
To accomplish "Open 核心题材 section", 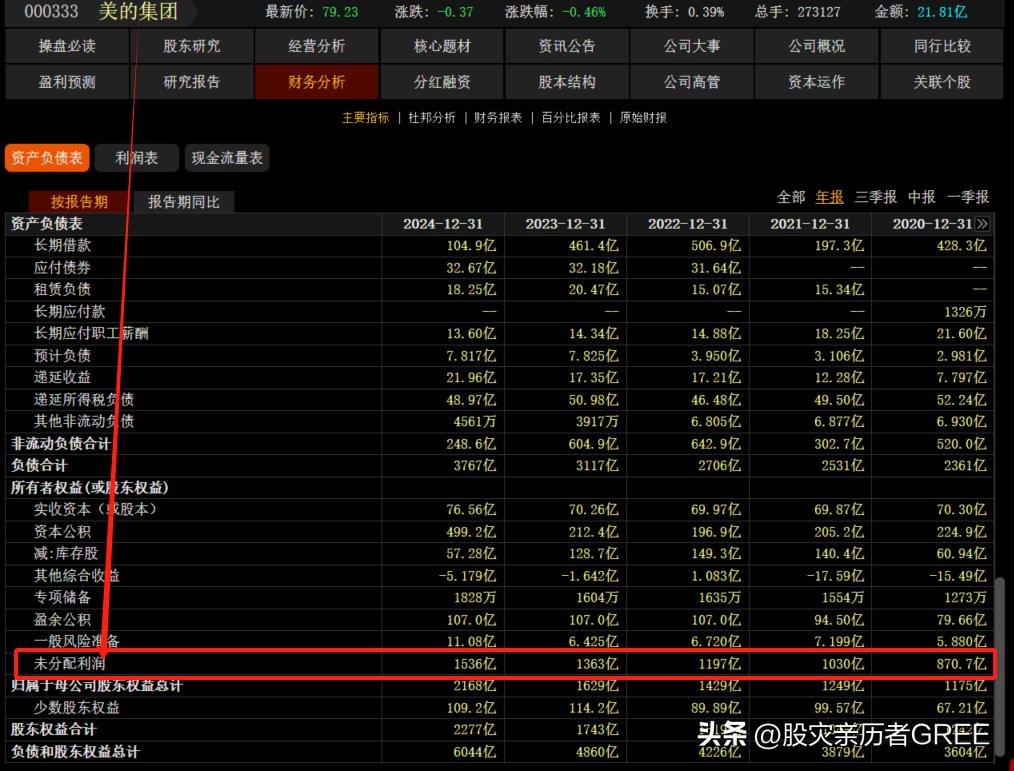I will click(442, 46).
